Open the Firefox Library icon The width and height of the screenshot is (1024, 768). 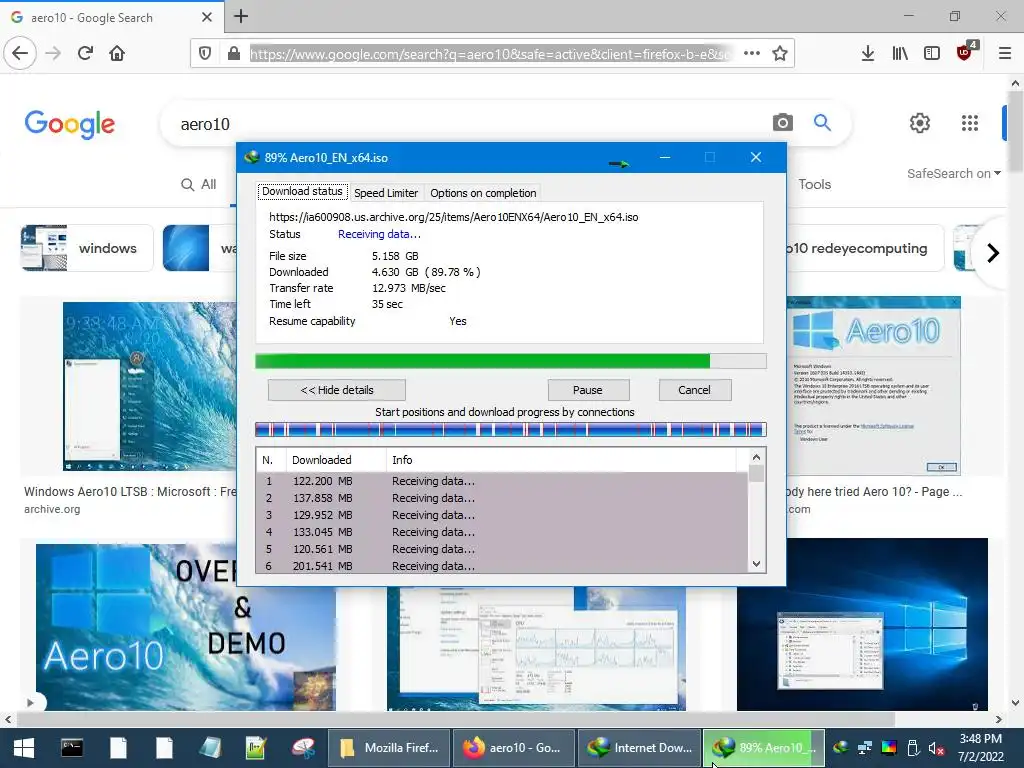coord(900,54)
